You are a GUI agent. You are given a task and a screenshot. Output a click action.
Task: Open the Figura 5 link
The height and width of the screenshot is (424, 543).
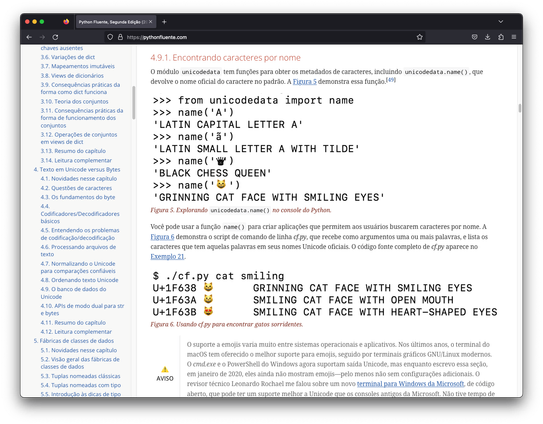click(x=304, y=82)
